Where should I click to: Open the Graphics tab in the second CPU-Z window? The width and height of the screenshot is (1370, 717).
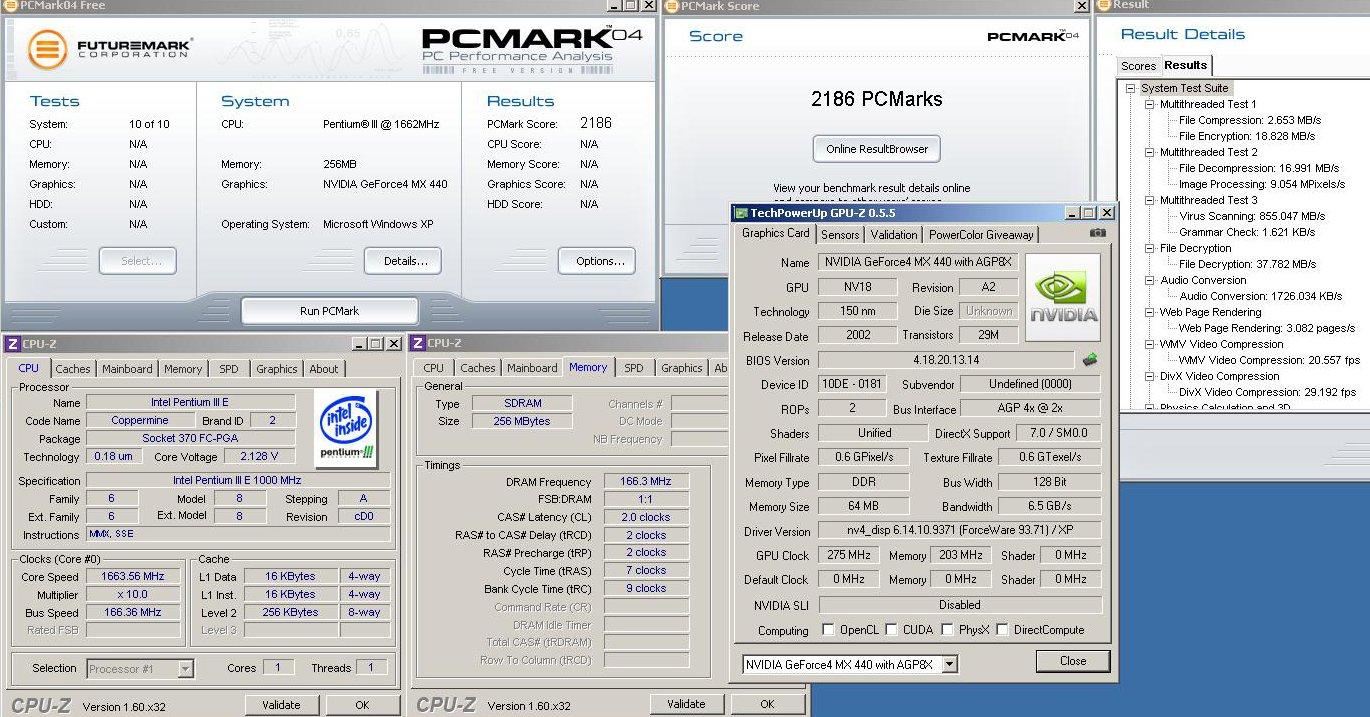pyautogui.click(x=682, y=369)
